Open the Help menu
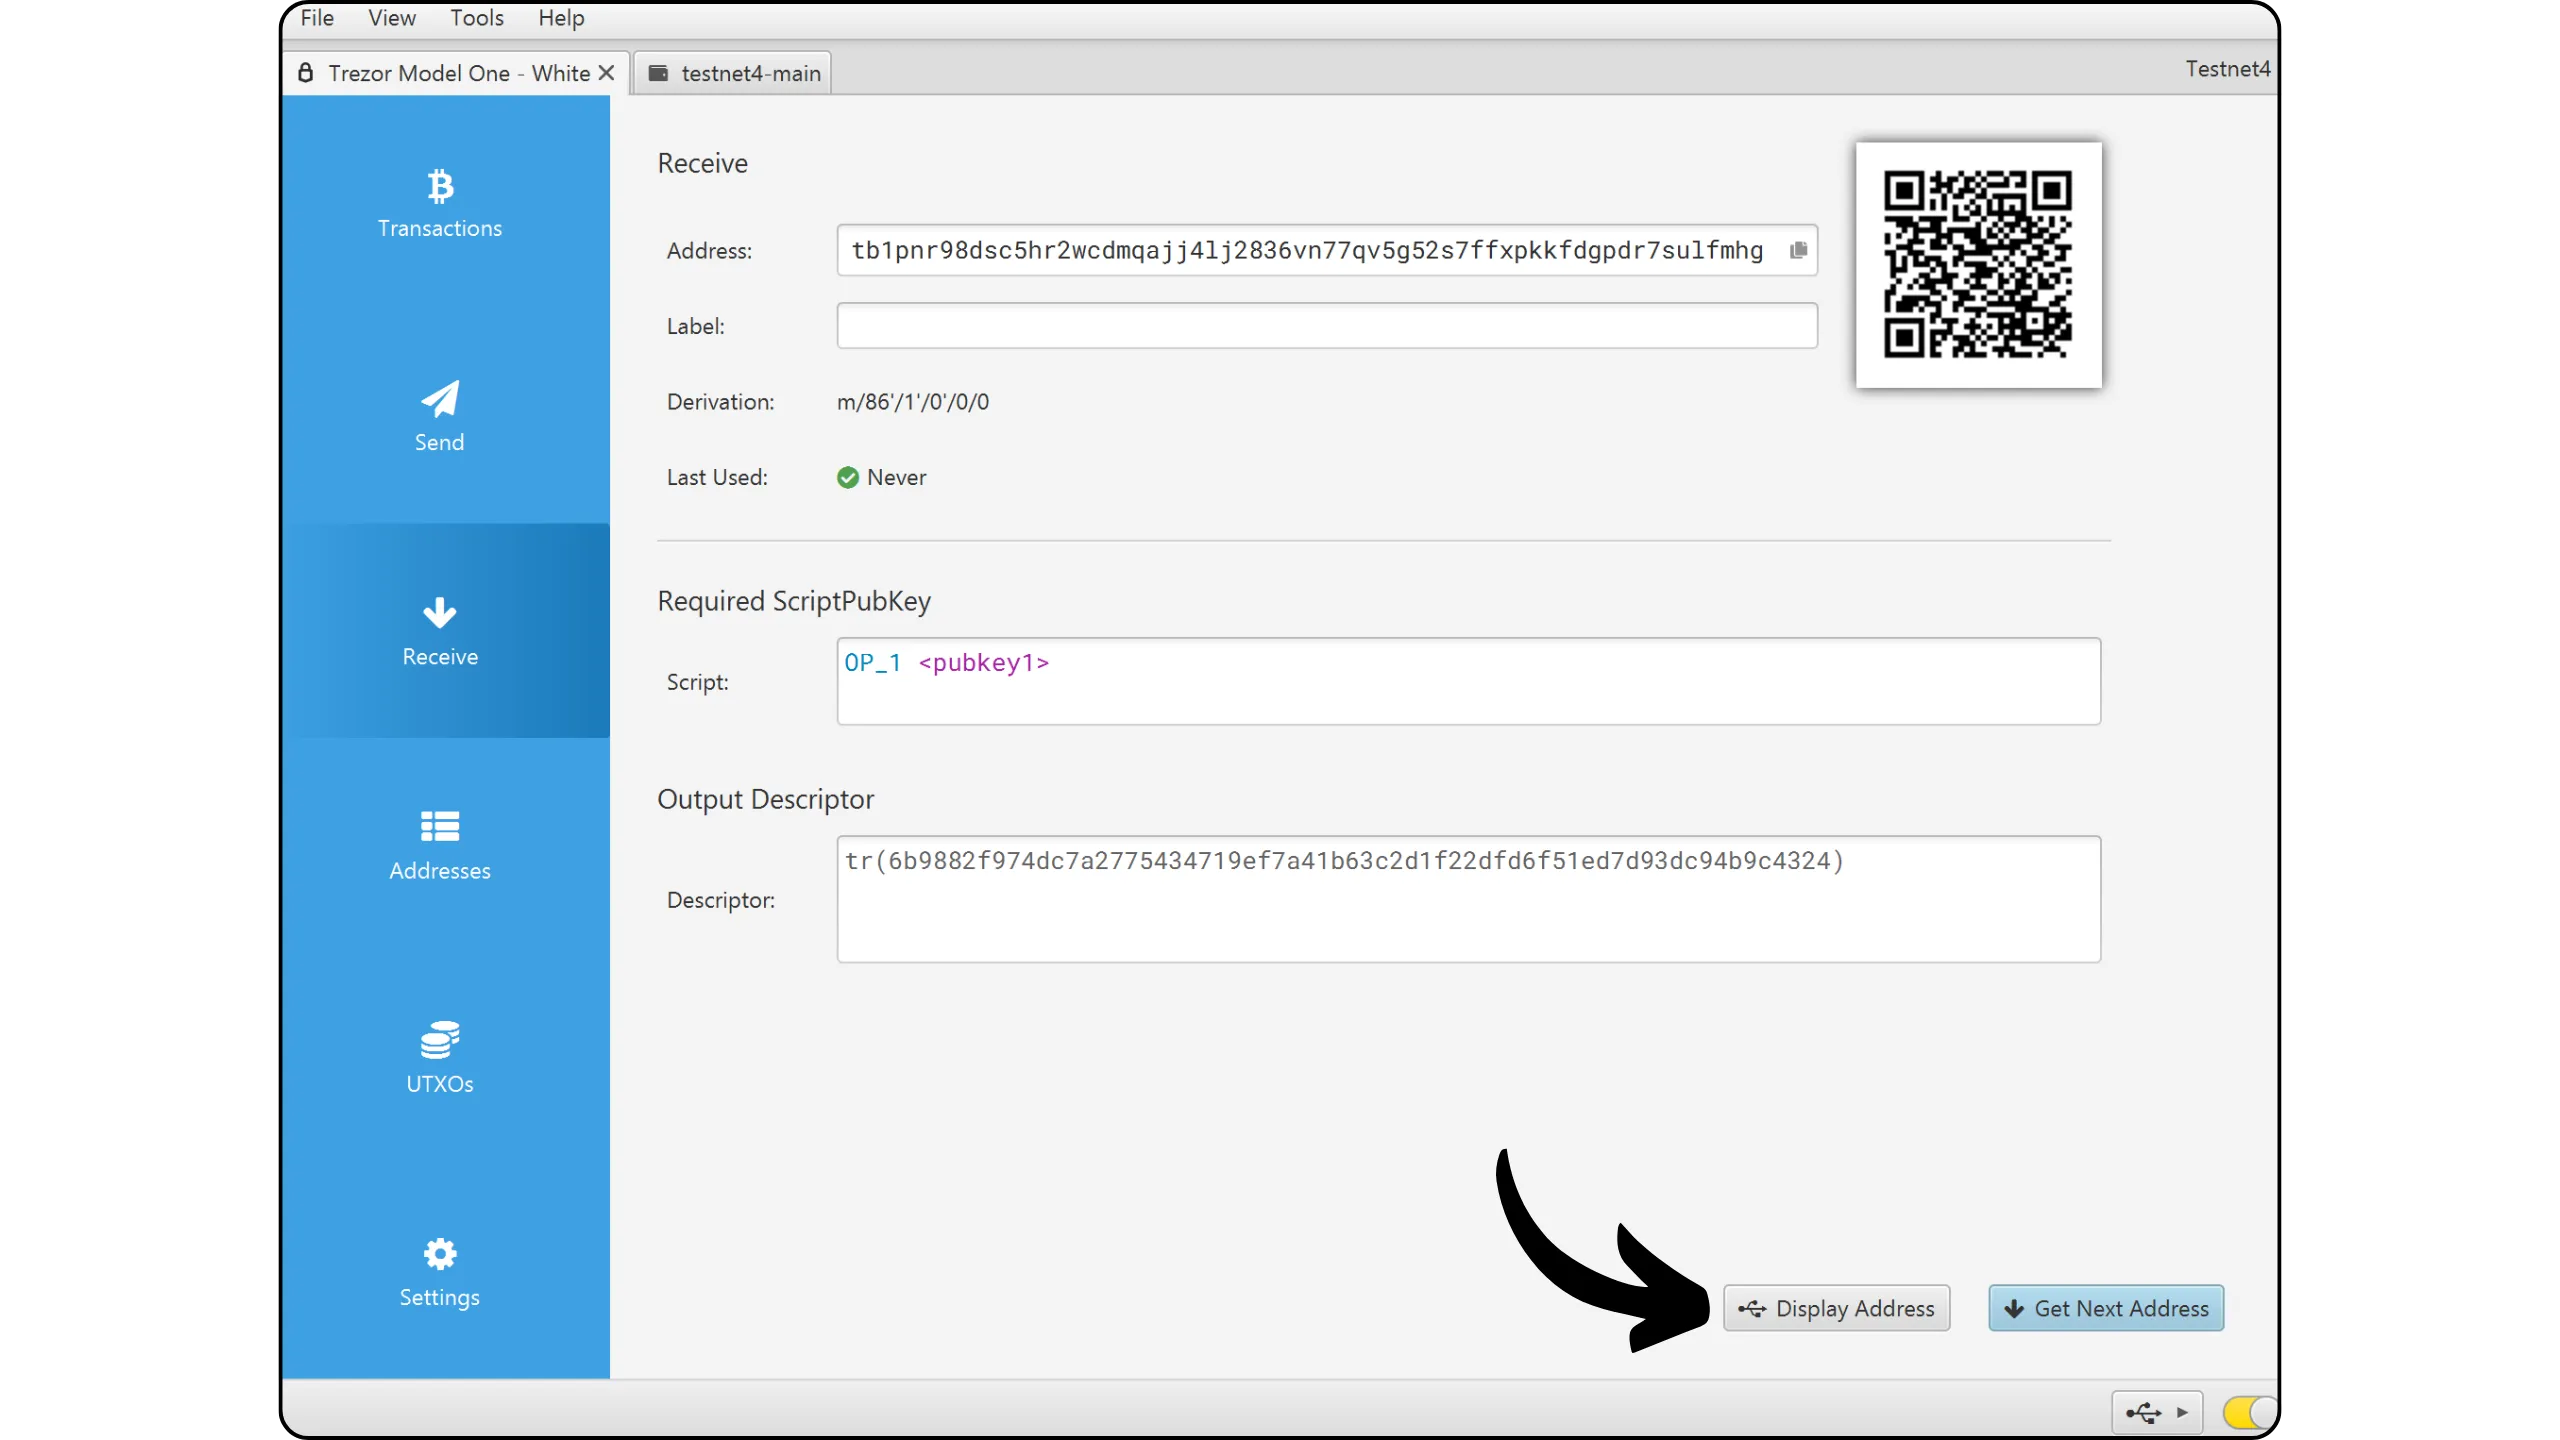Screen dimensions: 2560x1440 point(560,18)
